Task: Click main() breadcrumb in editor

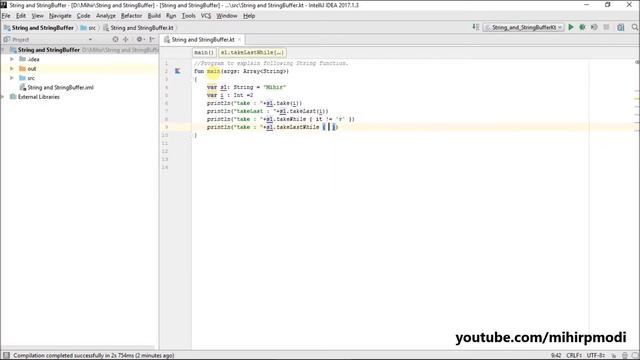Action: pyautogui.click(x=204, y=53)
